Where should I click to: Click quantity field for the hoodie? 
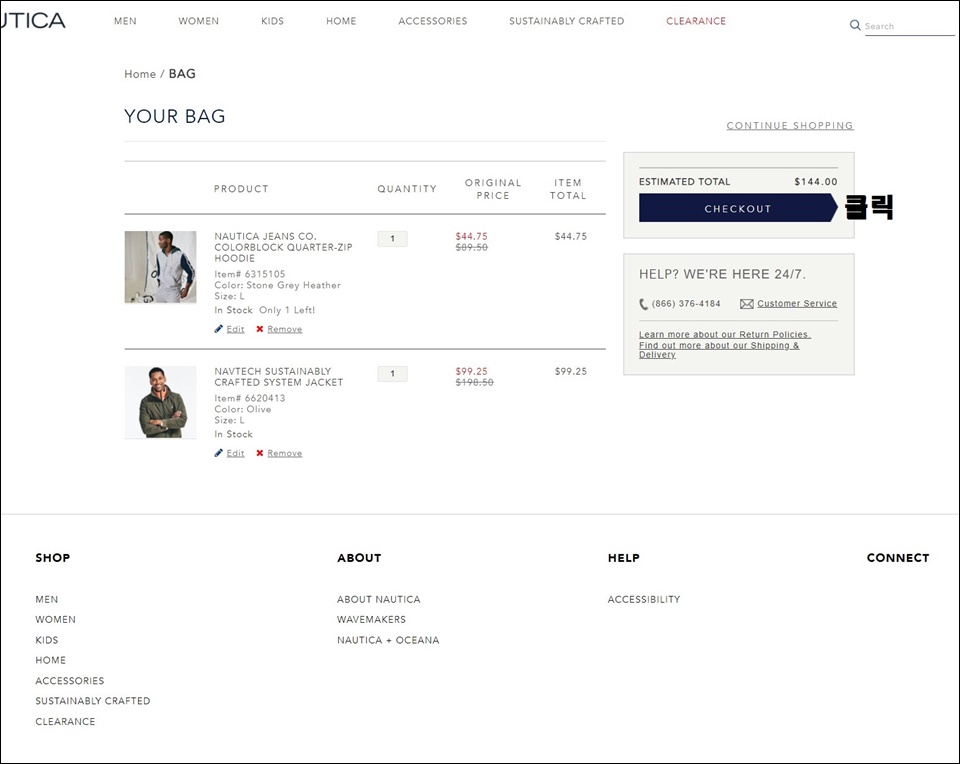pyautogui.click(x=392, y=239)
